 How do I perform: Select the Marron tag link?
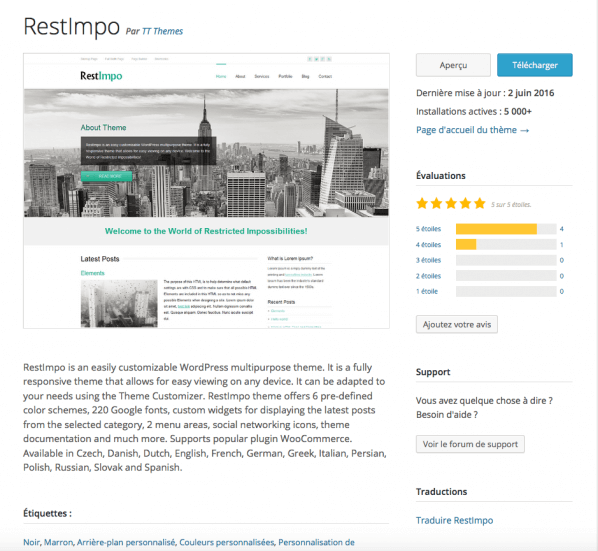coord(58,542)
